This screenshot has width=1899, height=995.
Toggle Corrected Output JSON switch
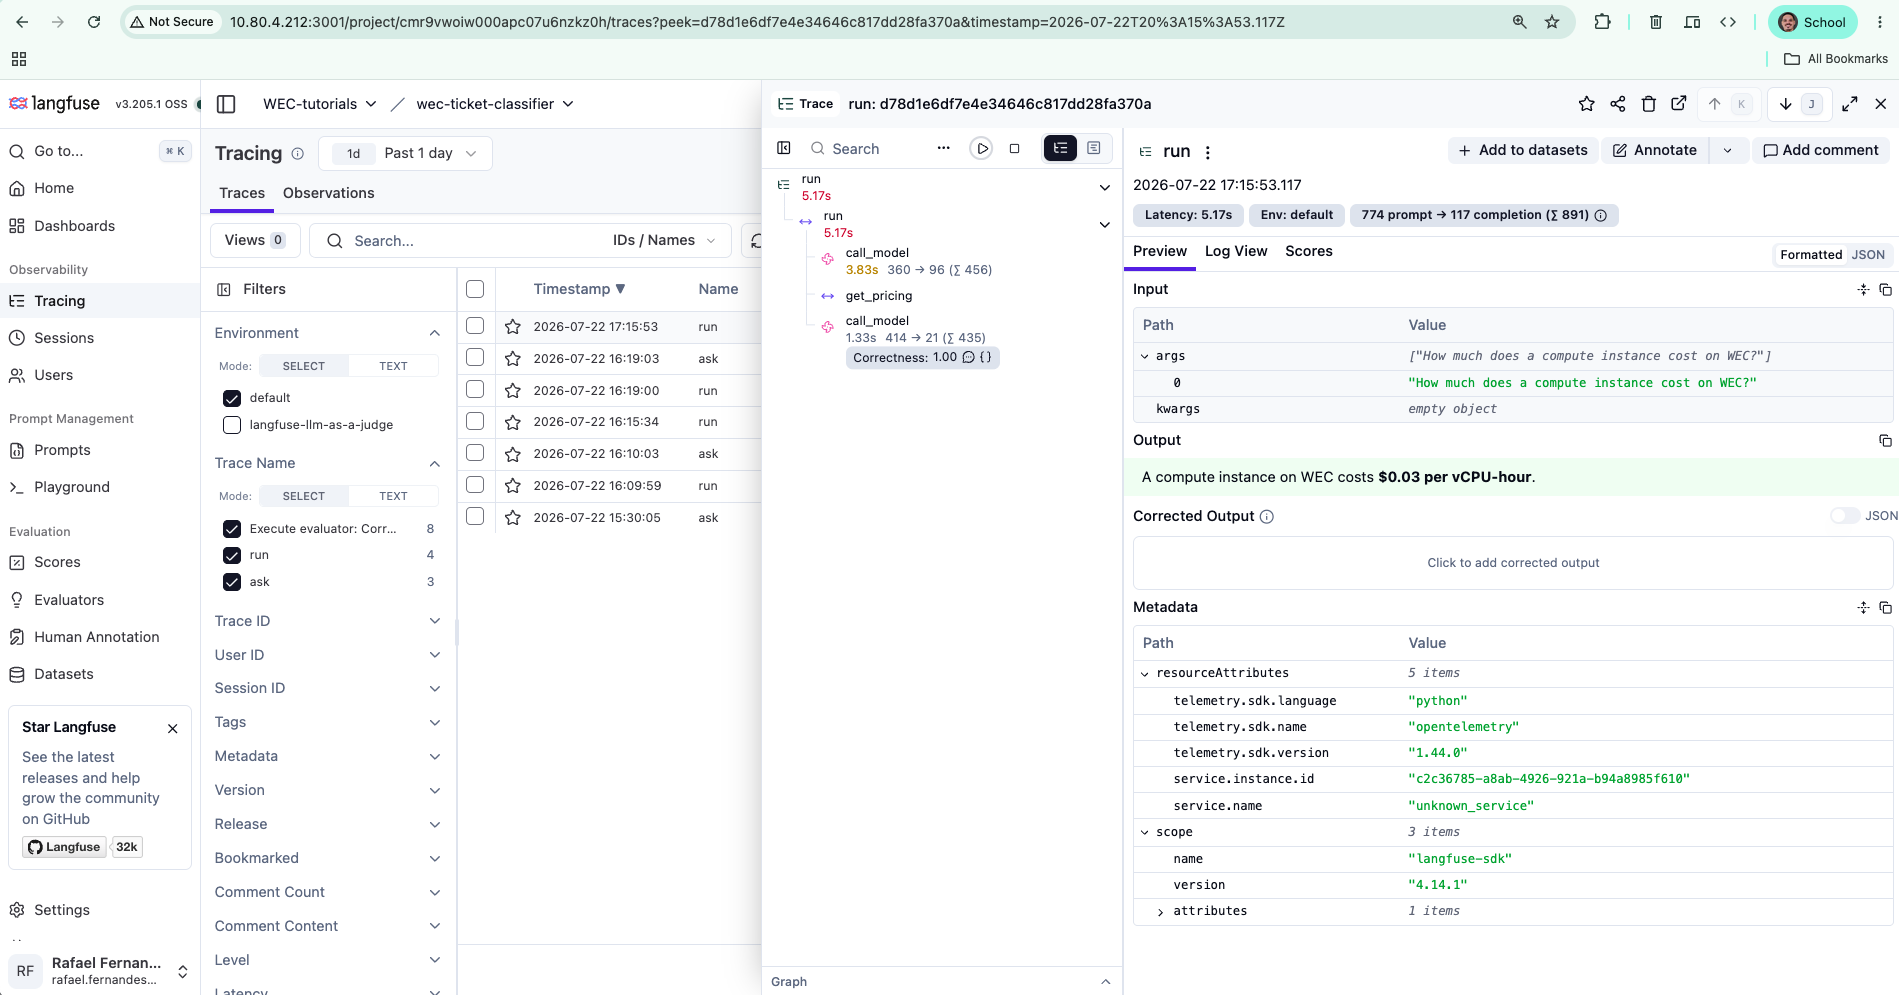[1845, 516]
